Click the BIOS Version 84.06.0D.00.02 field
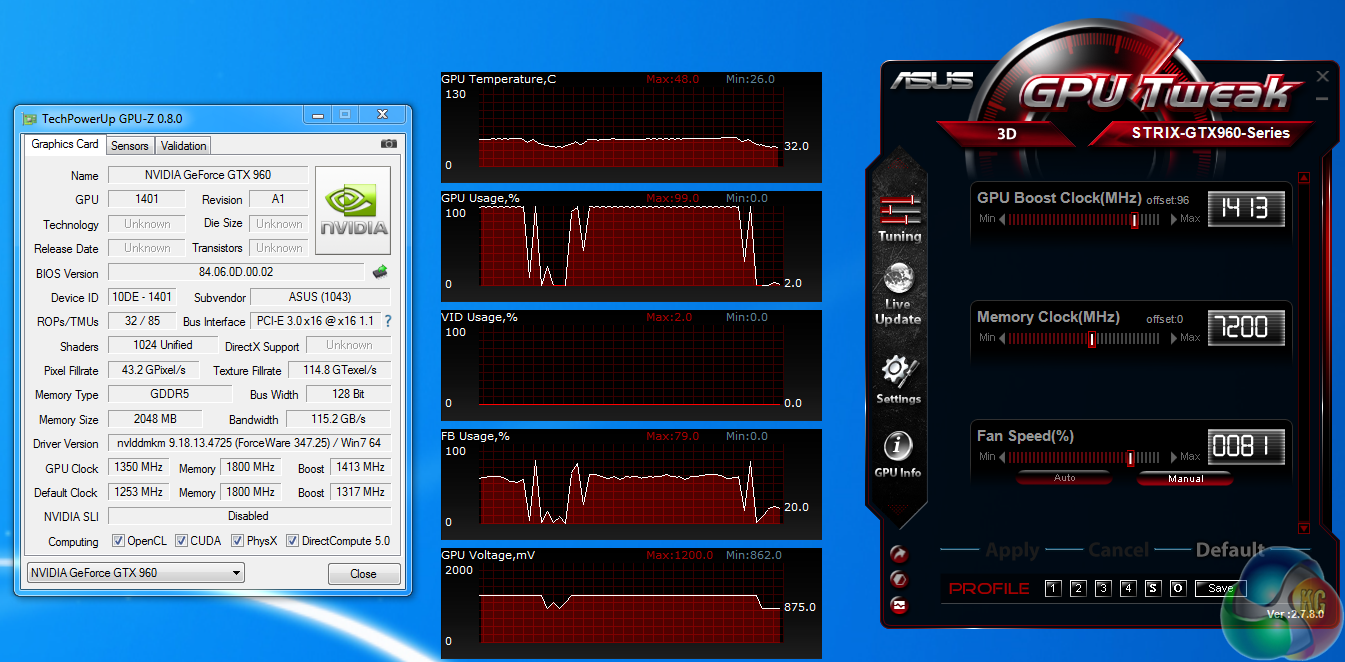Viewport: 1345px width, 662px height. 236,272
